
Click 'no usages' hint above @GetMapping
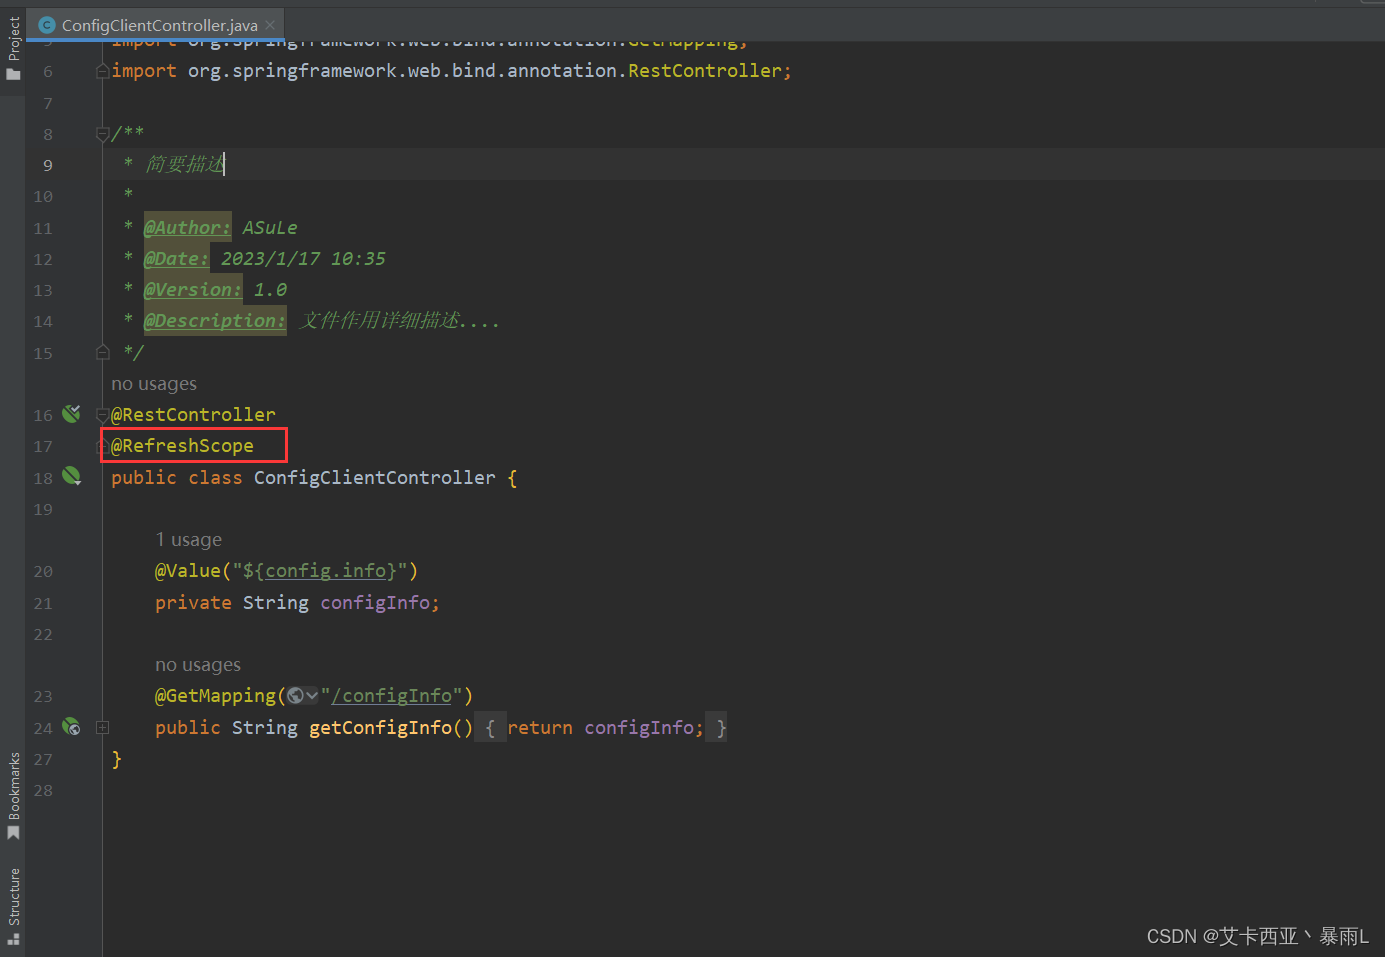point(198,665)
